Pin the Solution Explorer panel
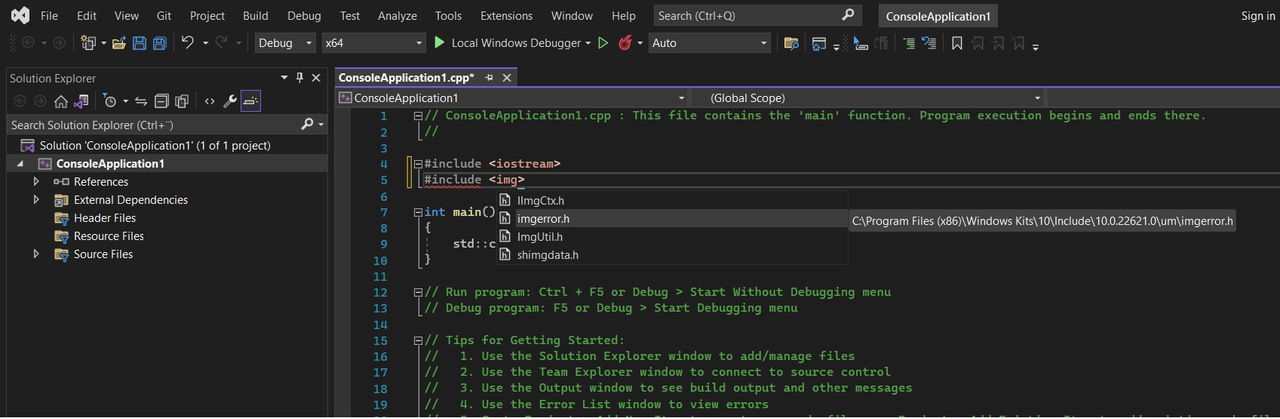The width and height of the screenshot is (1280, 419). [300, 78]
